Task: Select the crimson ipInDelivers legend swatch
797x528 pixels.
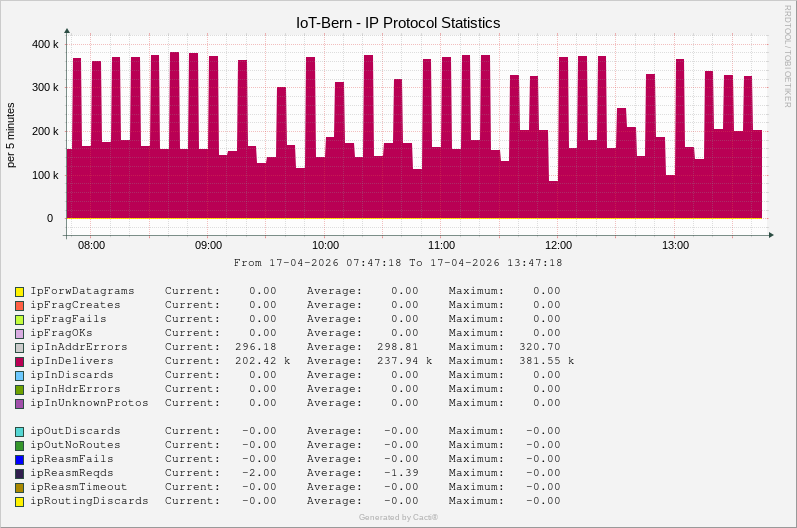Action: (19, 361)
